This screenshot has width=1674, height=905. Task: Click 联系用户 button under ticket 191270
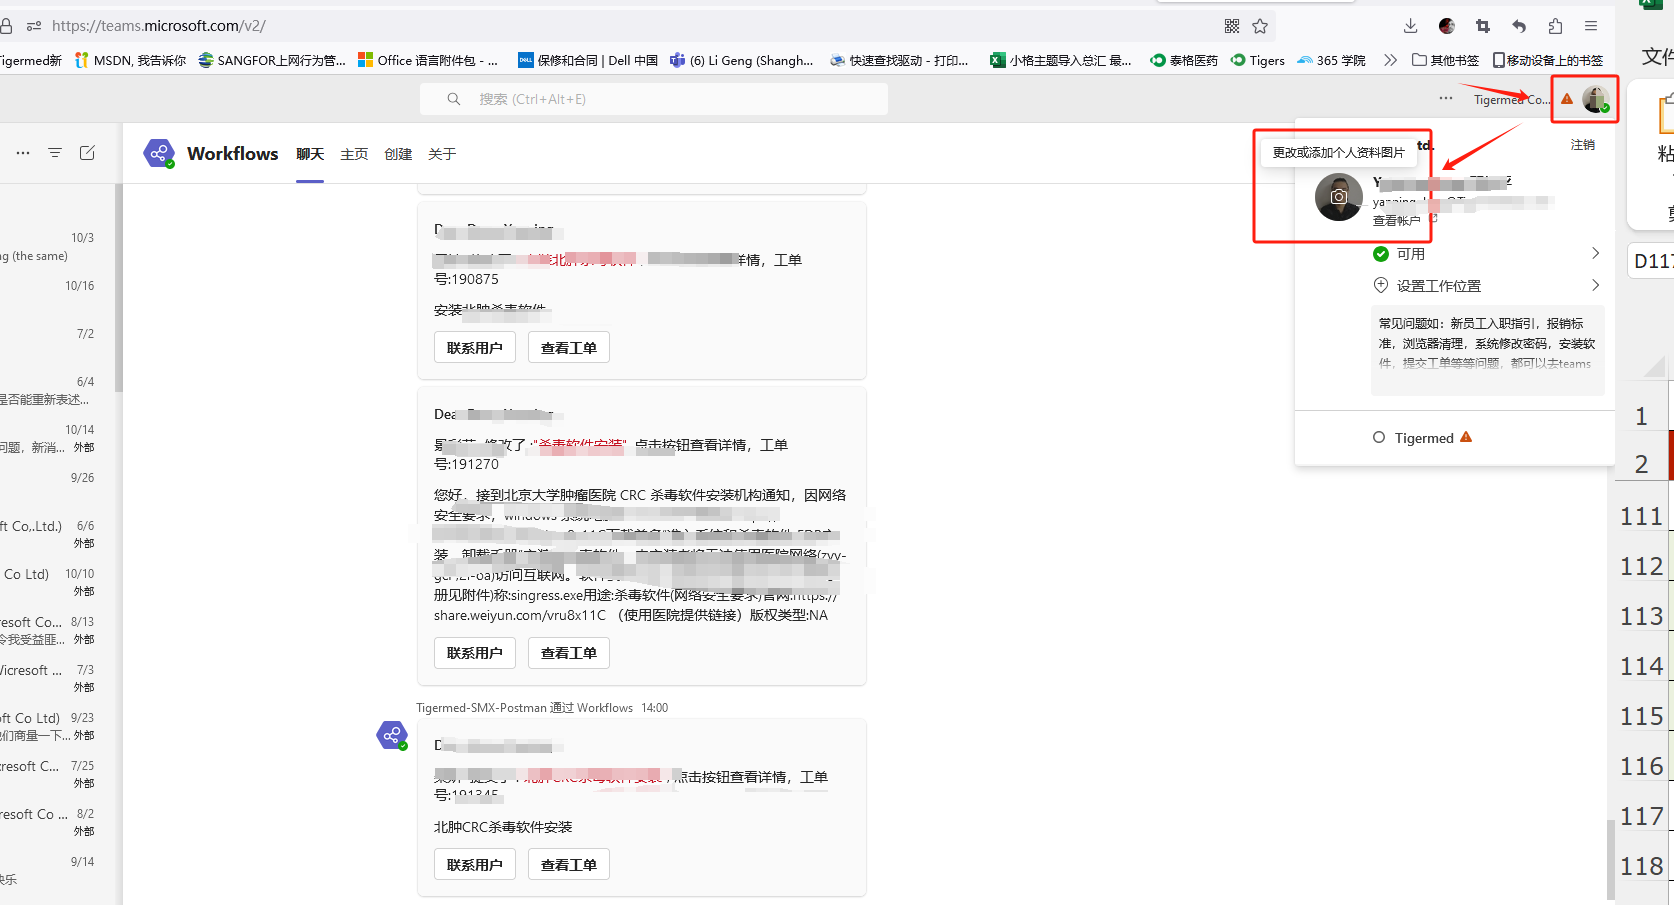474,653
